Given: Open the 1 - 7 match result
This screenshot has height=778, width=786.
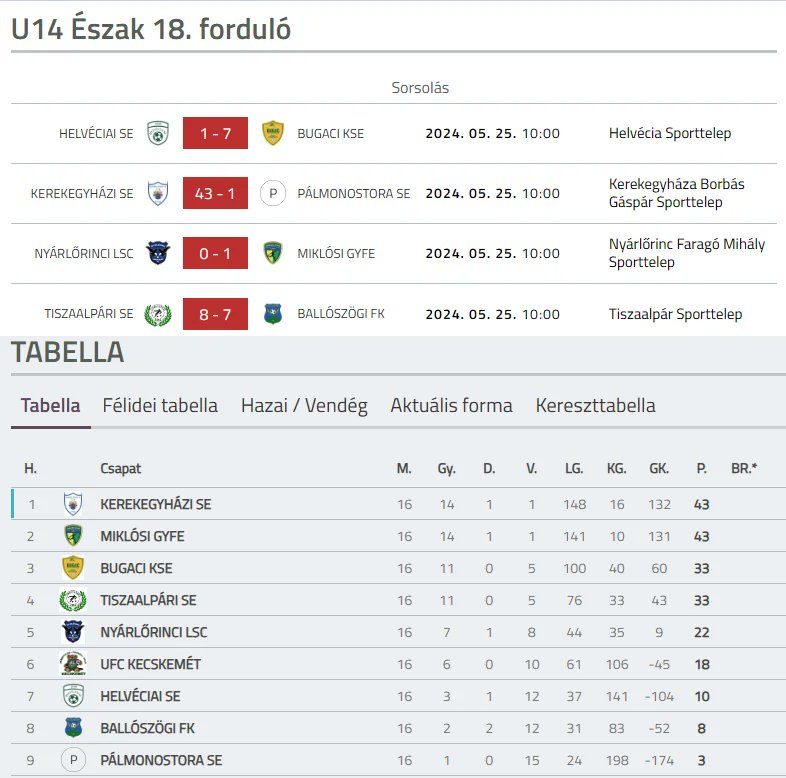Looking at the screenshot, I should point(215,133).
